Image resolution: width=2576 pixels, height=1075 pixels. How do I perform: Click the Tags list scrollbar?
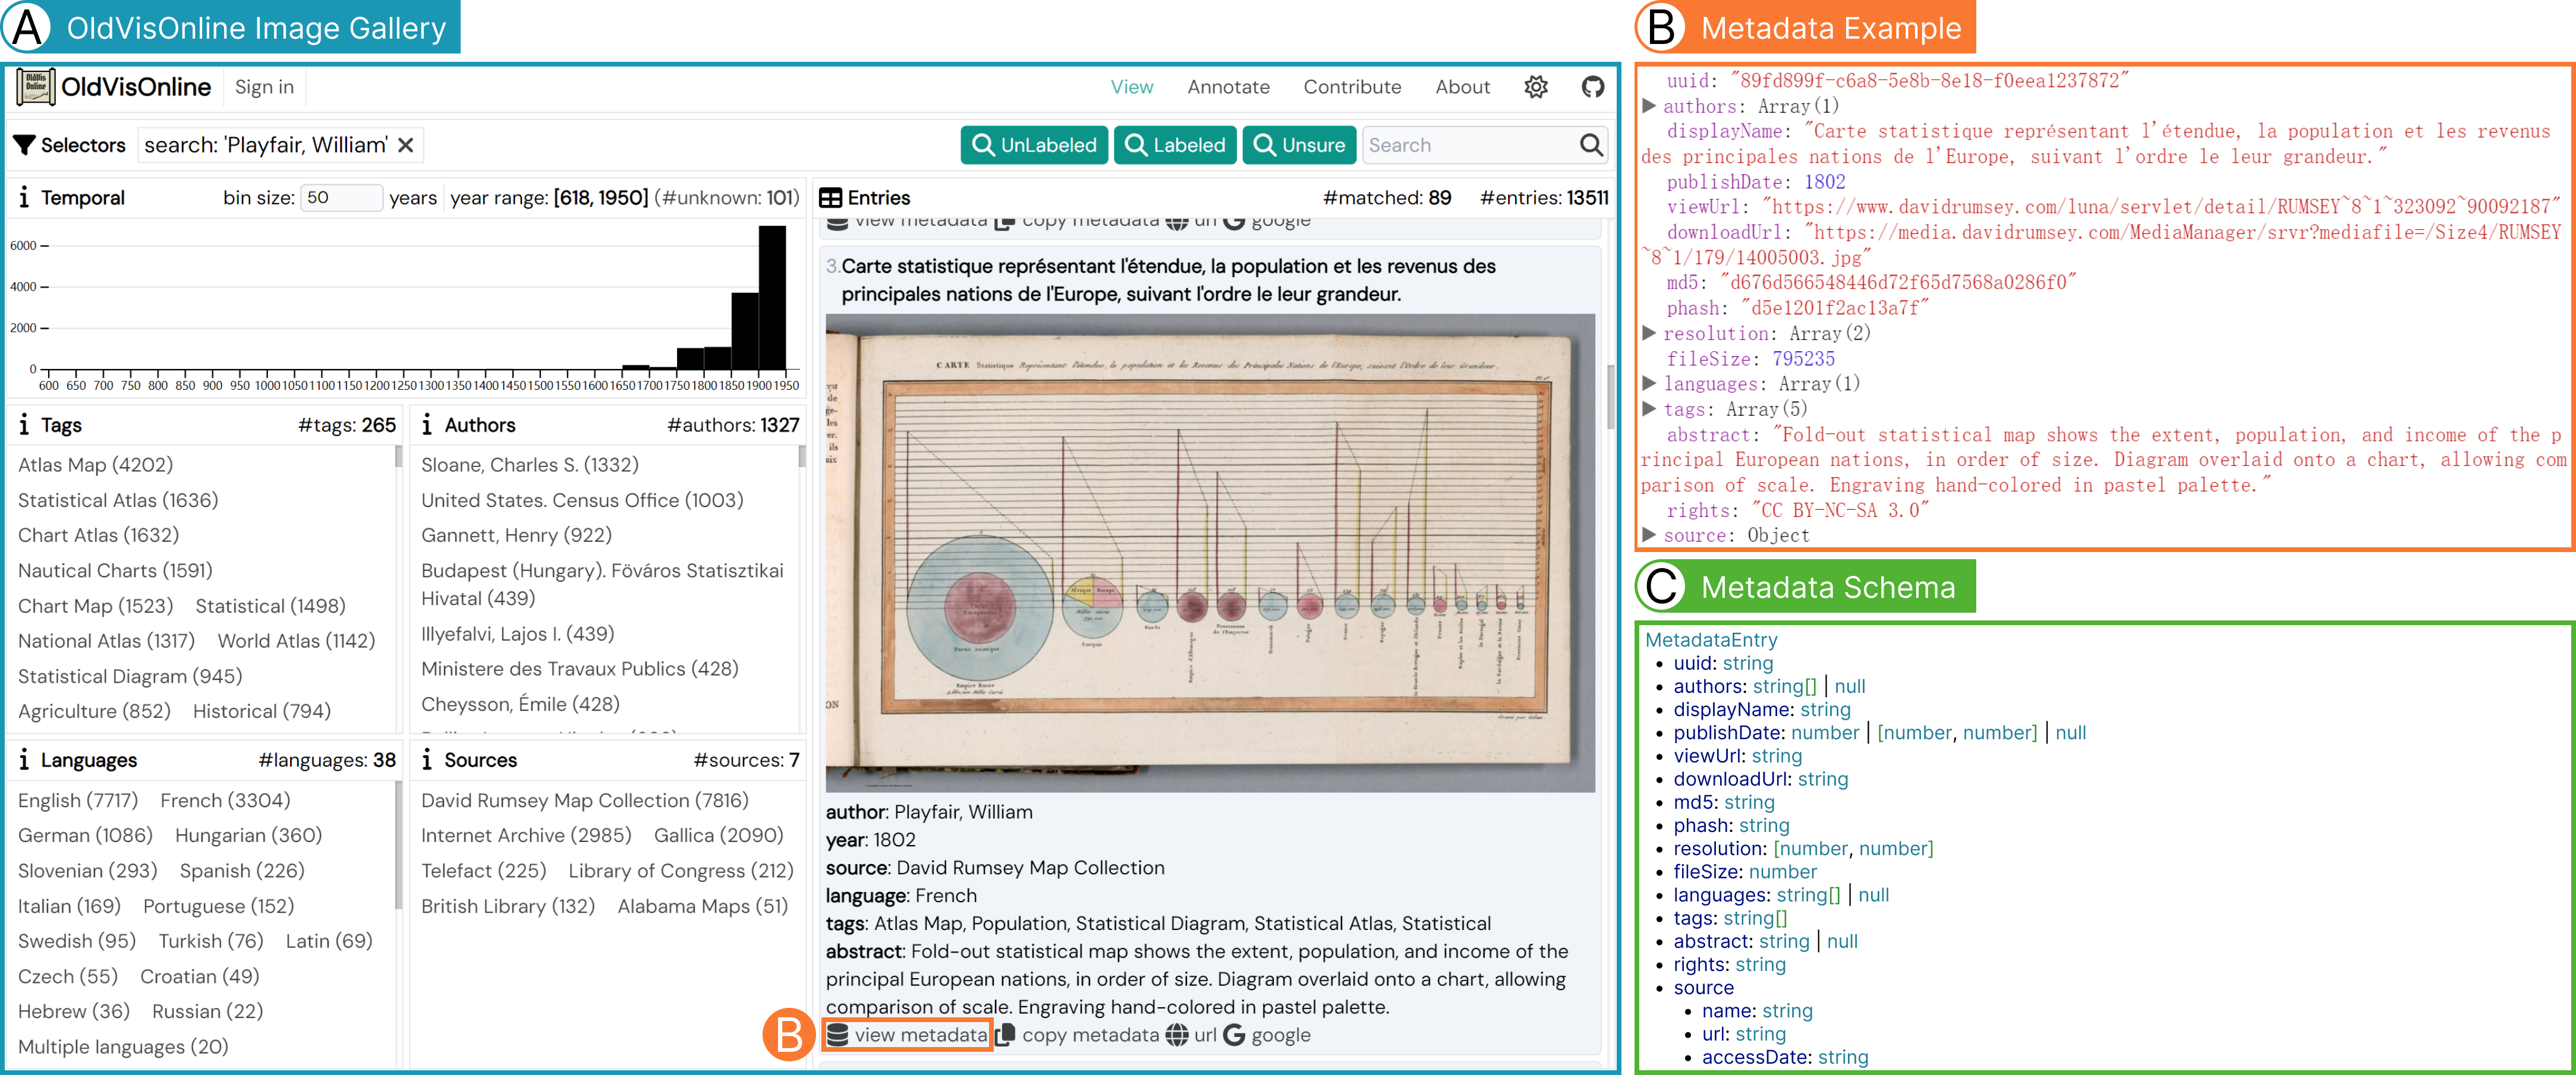(398, 457)
